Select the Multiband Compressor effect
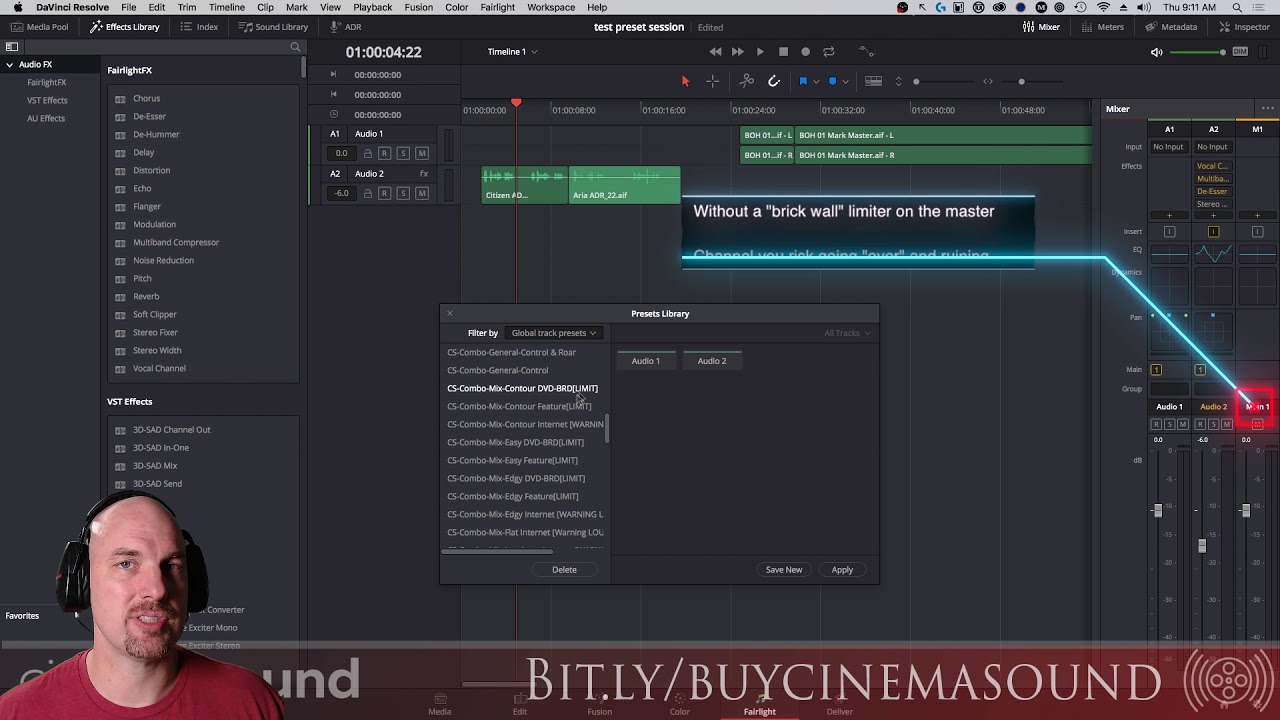The image size is (1280, 720). click(176, 242)
